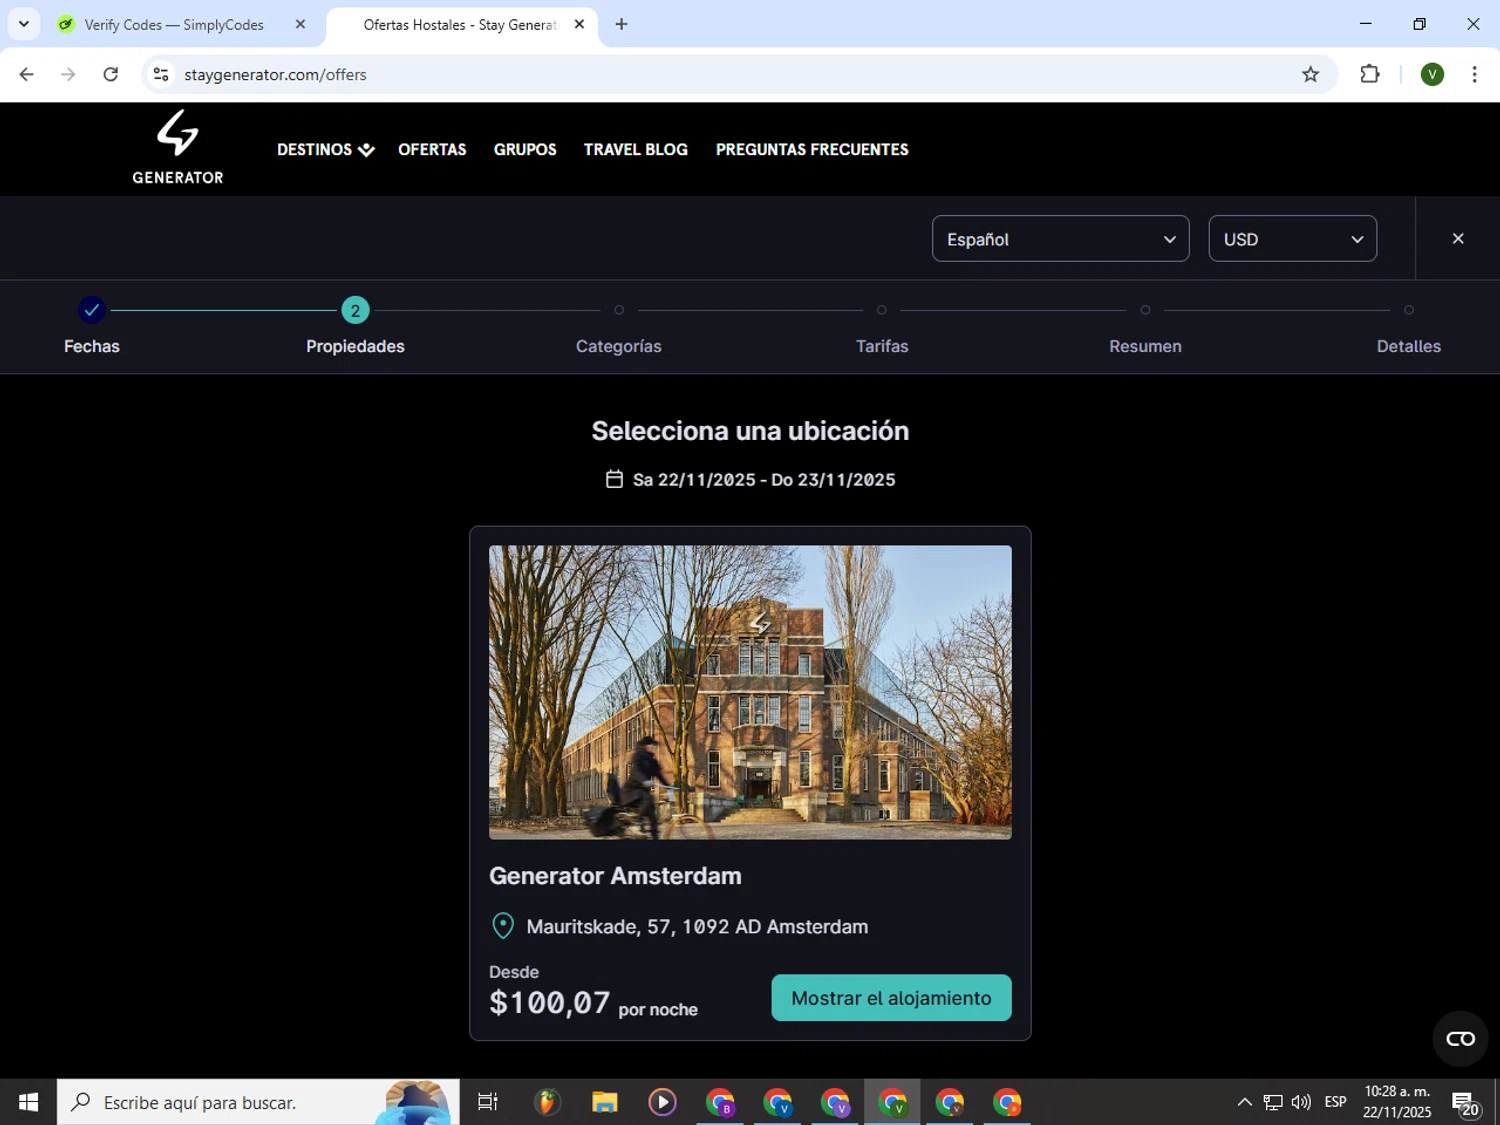The height and width of the screenshot is (1125, 1500).
Task: Click the ESP input language indicator
Action: [x=1335, y=1102]
